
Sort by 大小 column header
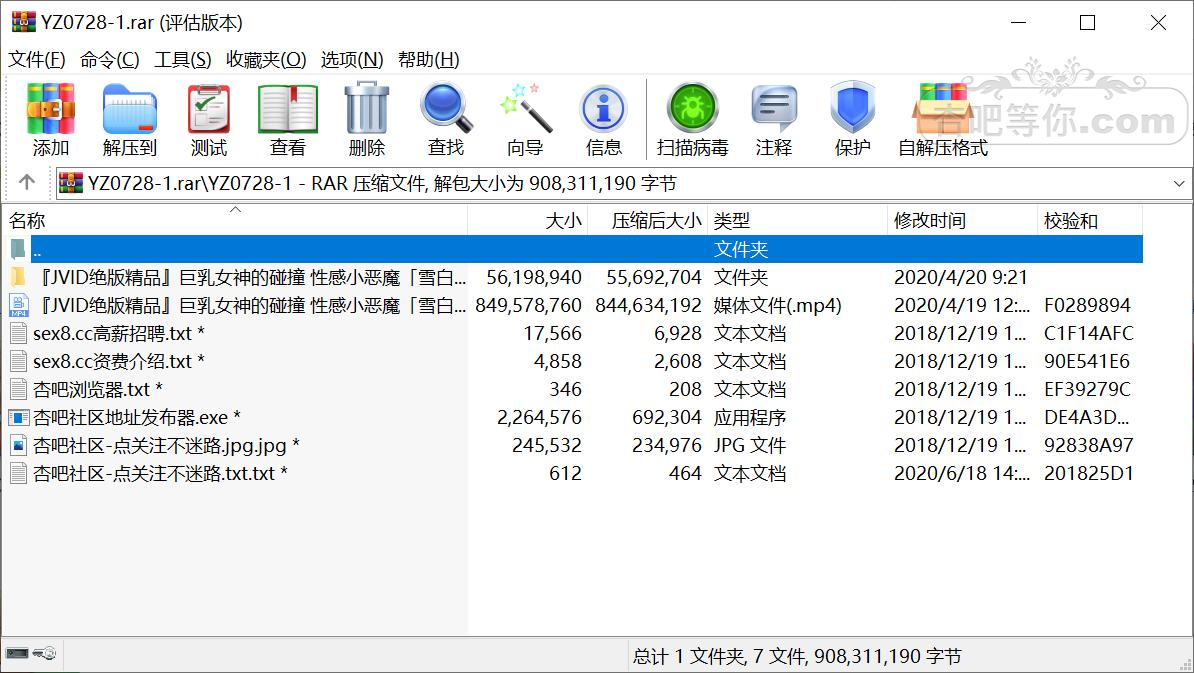click(x=528, y=221)
